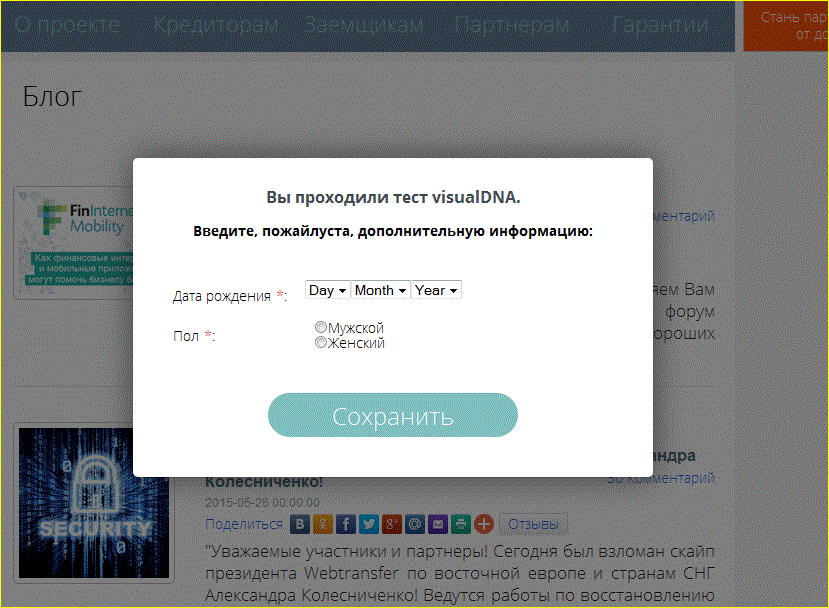Select the Mail.ru share icon

(x=413, y=523)
